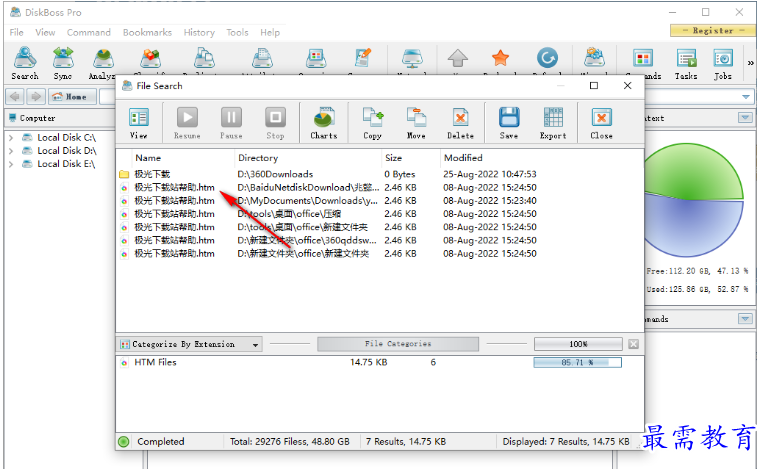
Task: Click the Home button
Action: click(71, 97)
